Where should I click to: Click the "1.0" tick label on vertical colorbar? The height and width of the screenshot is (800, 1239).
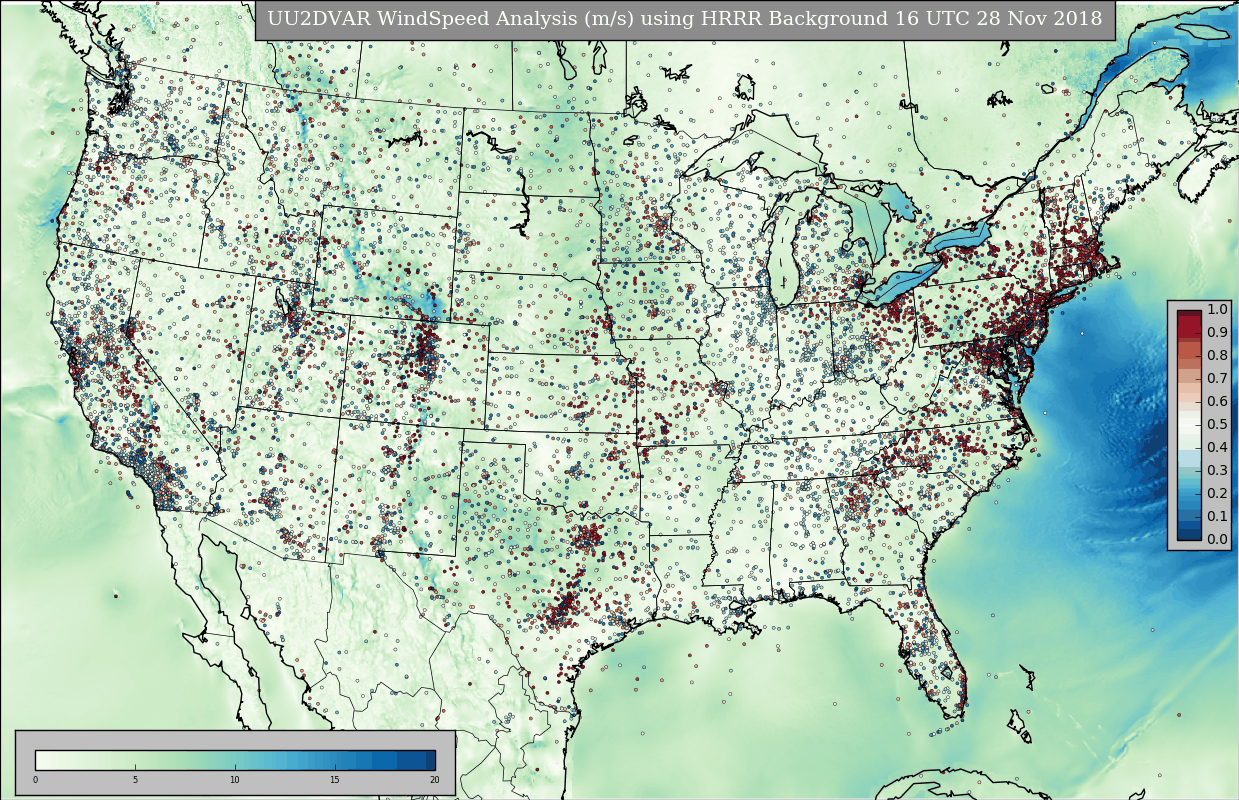coord(1217,309)
